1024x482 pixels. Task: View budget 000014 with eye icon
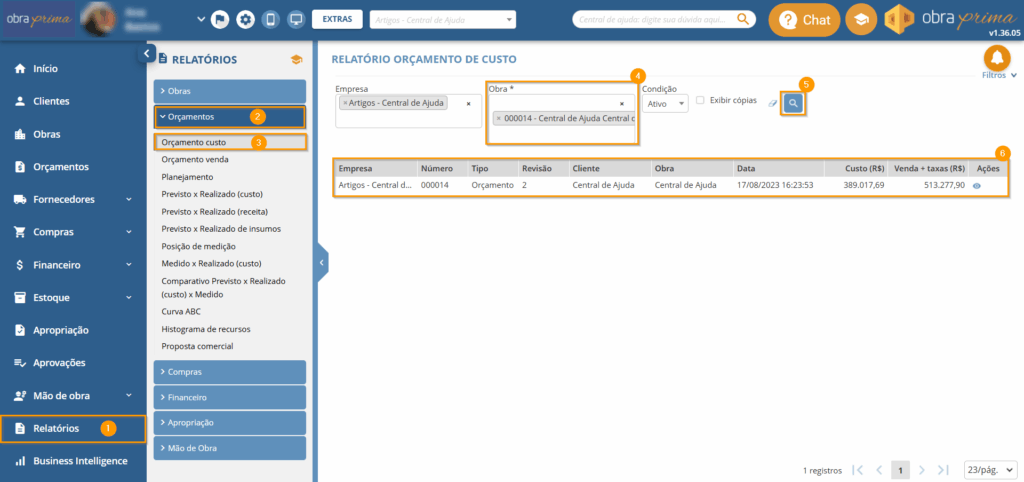point(977,185)
